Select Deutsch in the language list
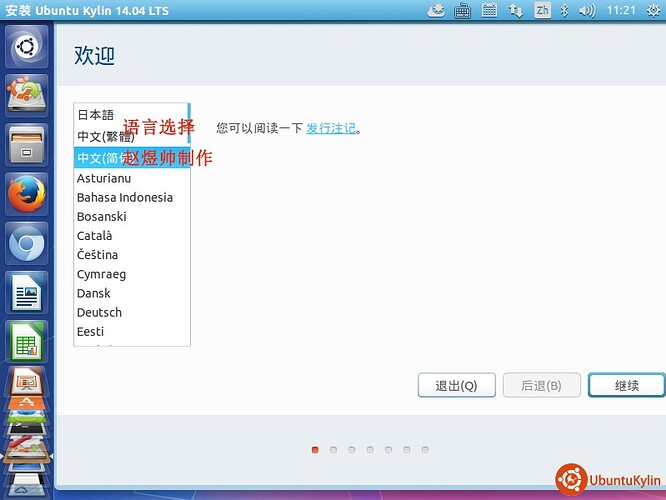Viewport: 666px width, 500px height. pos(132,312)
